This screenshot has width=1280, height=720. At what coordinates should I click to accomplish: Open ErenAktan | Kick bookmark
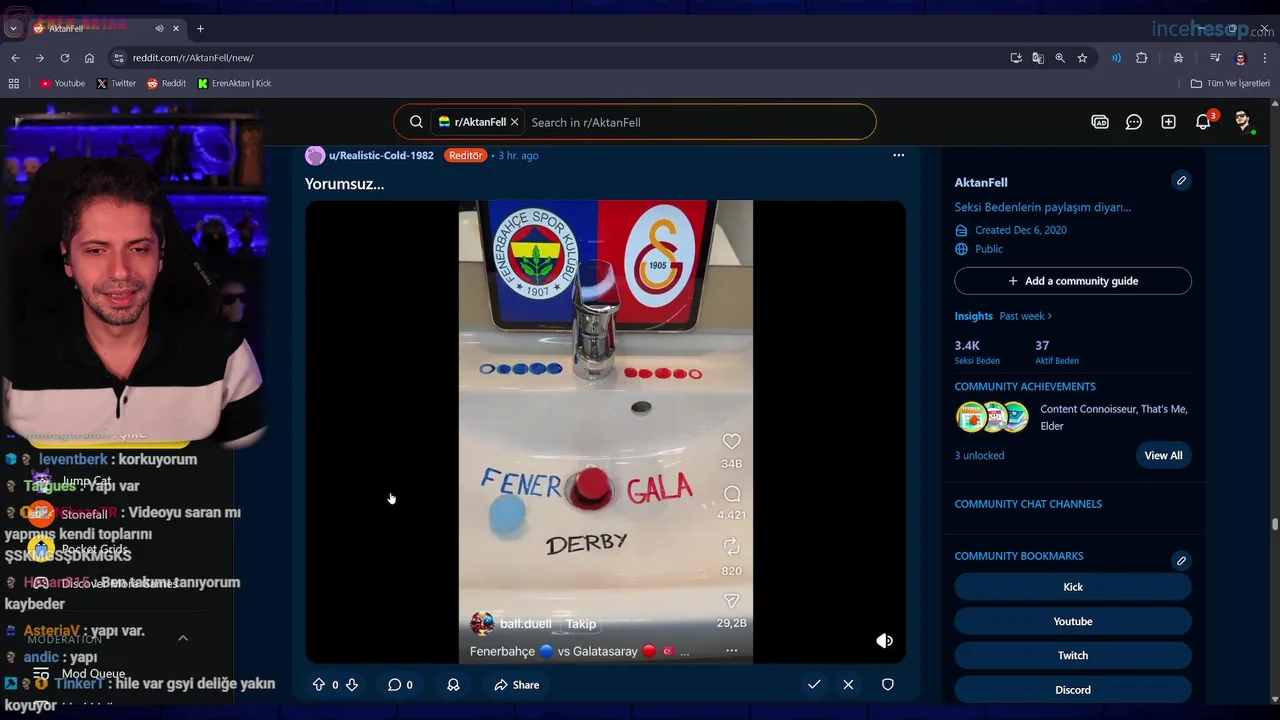[234, 83]
